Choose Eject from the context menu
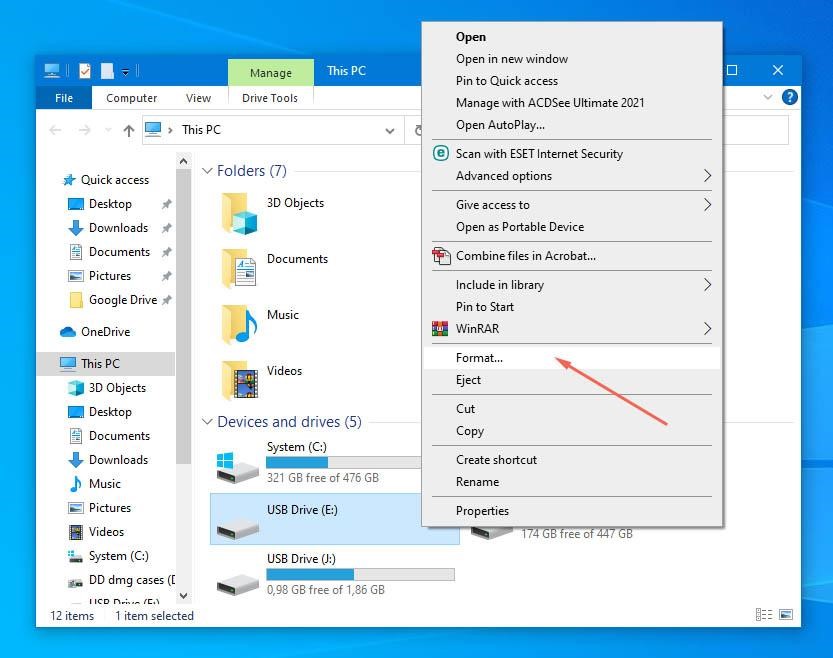Image resolution: width=833 pixels, height=658 pixels. point(470,379)
